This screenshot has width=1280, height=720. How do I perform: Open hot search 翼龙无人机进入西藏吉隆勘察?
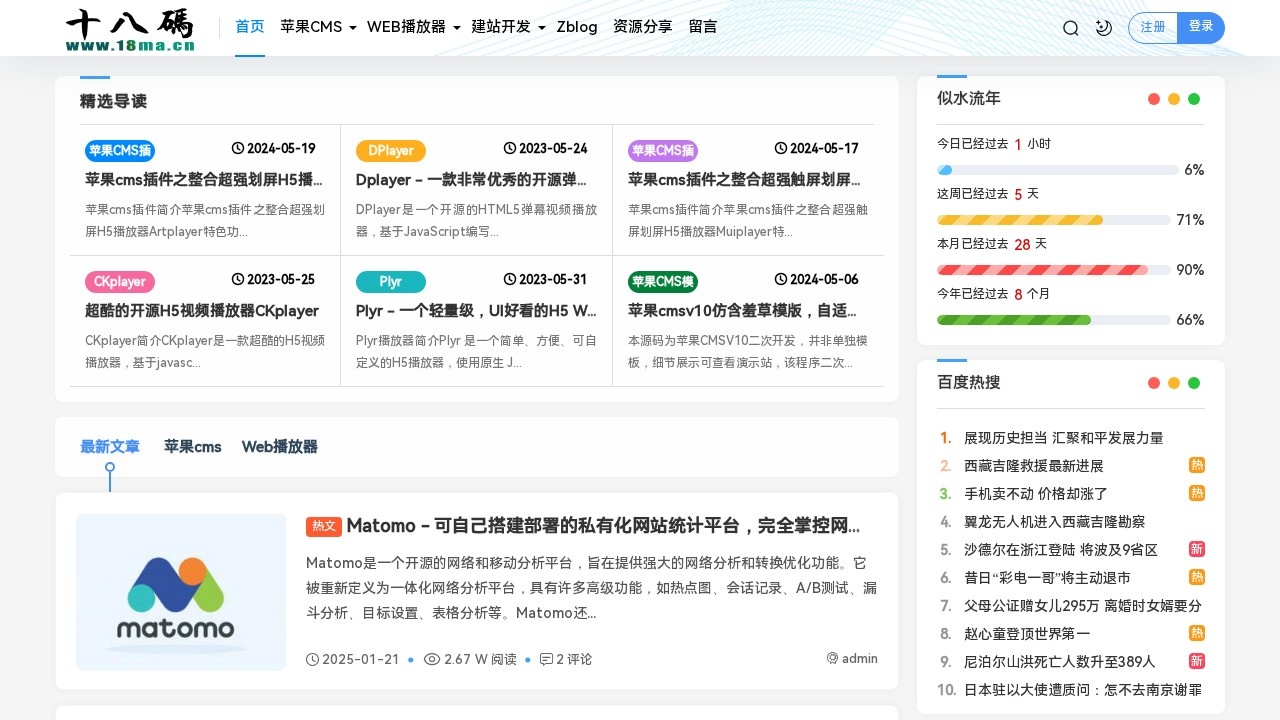pos(1055,522)
